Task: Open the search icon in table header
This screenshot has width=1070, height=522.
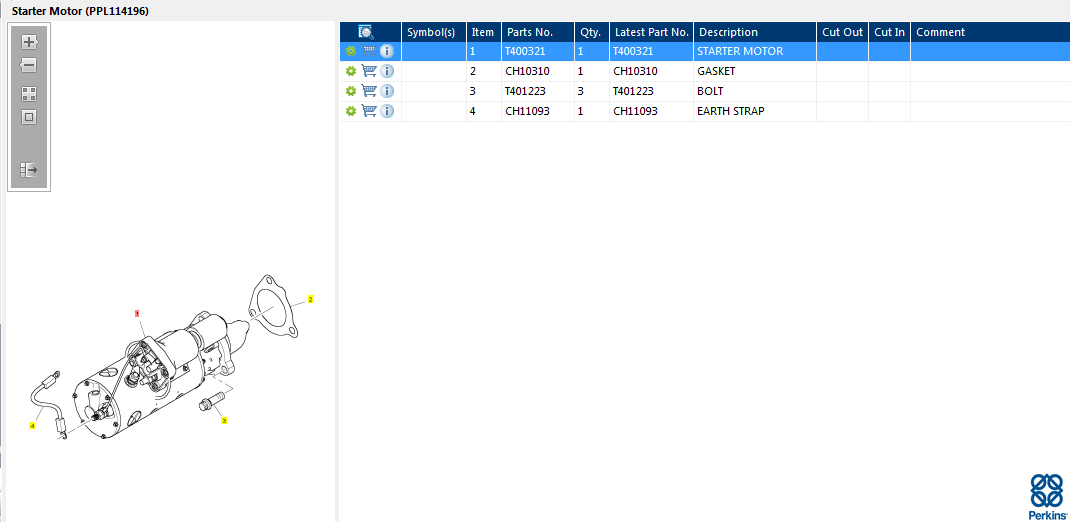Action: pyautogui.click(x=366, y=31)
